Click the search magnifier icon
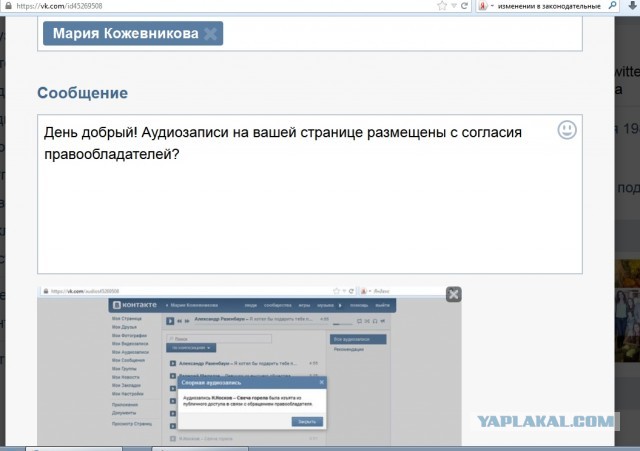The height and width of the screenshot is (451, 640). (x=612, y=6)
